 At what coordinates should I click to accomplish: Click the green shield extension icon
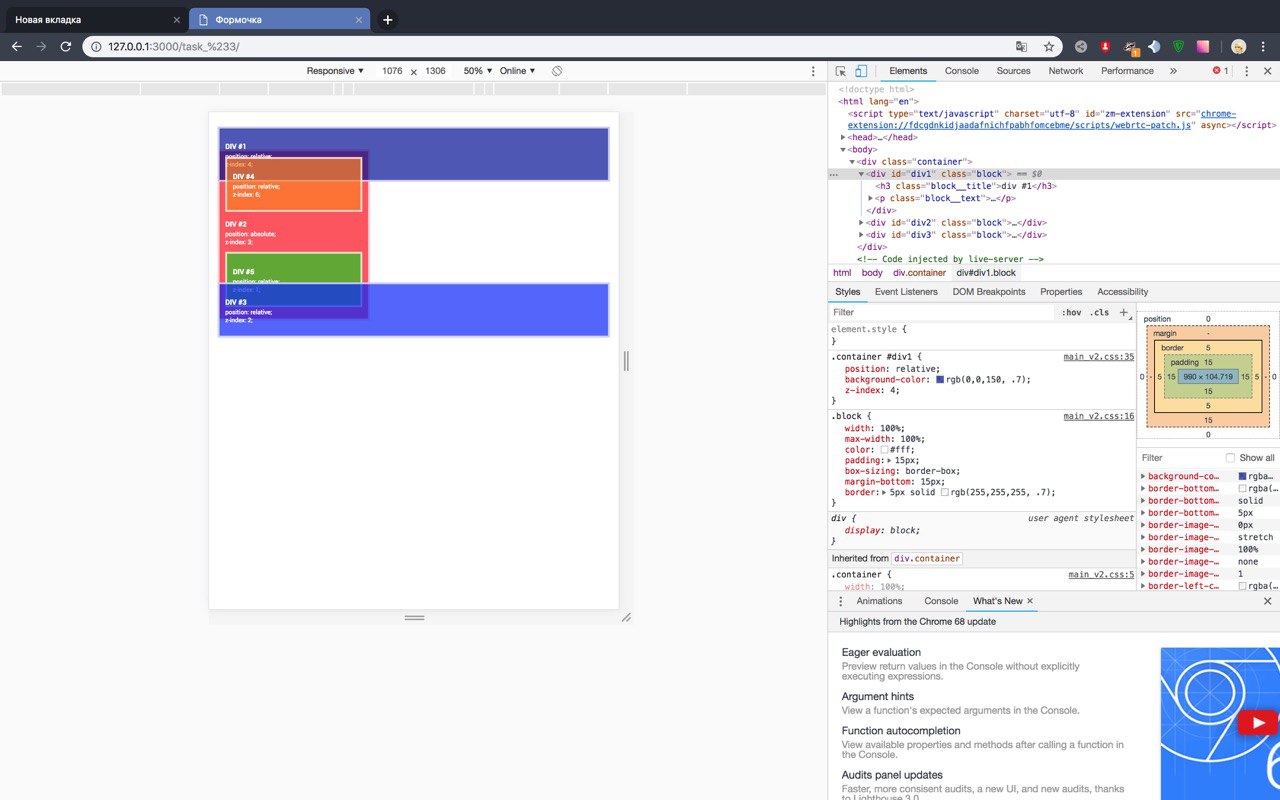tap(1178, 46)
